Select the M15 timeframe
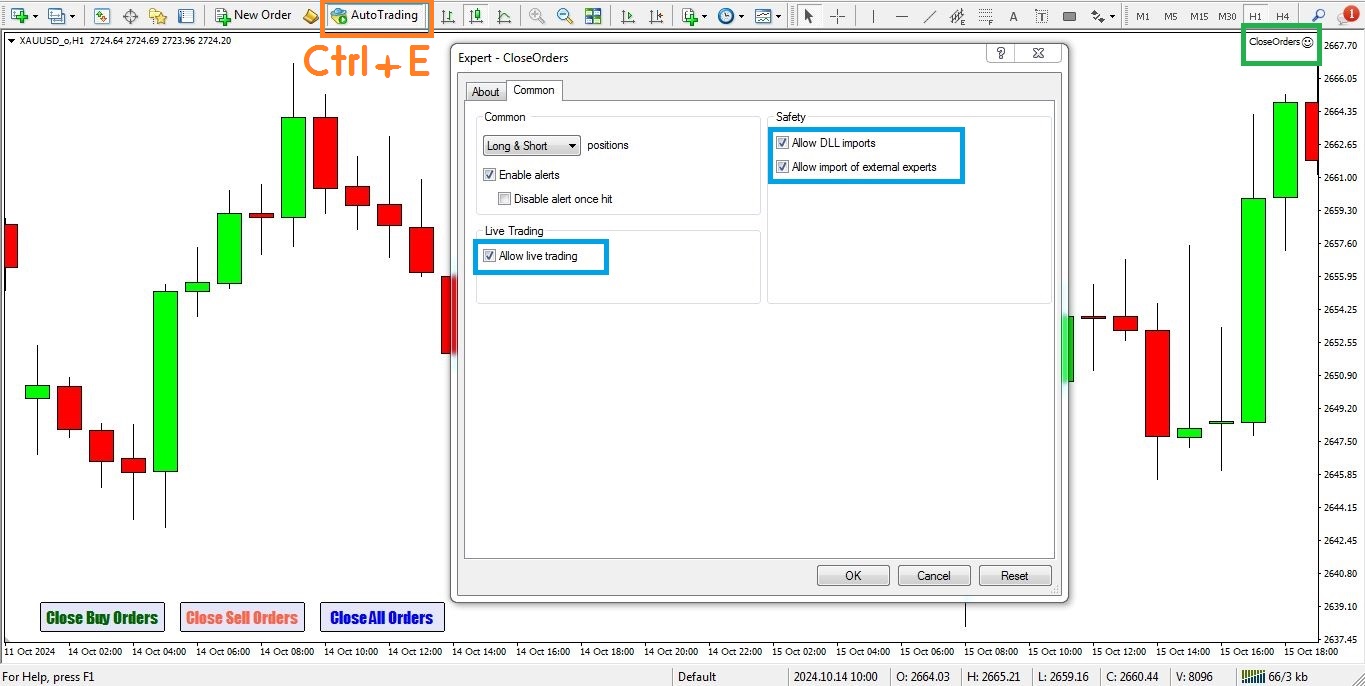The width and height of the screenshot is (1365, 686). click(x=1198, y=16)
